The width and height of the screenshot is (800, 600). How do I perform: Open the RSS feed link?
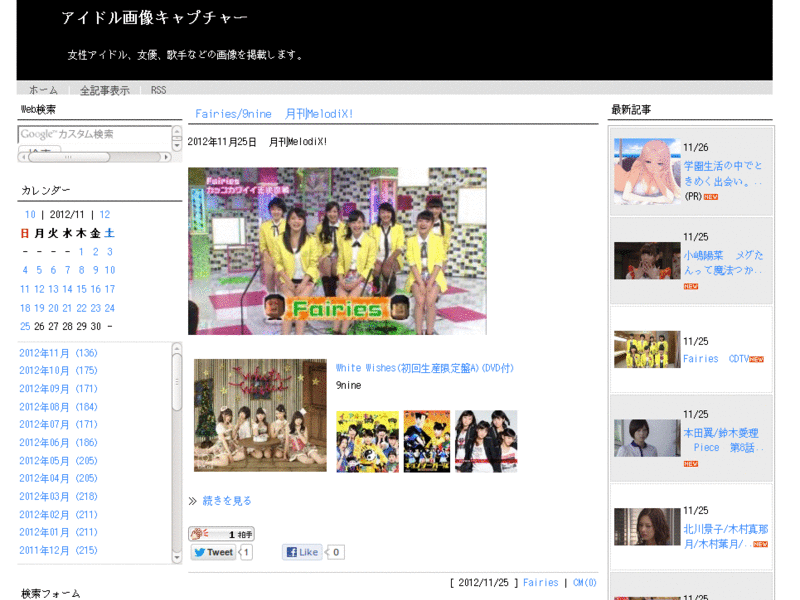point(158,90)
